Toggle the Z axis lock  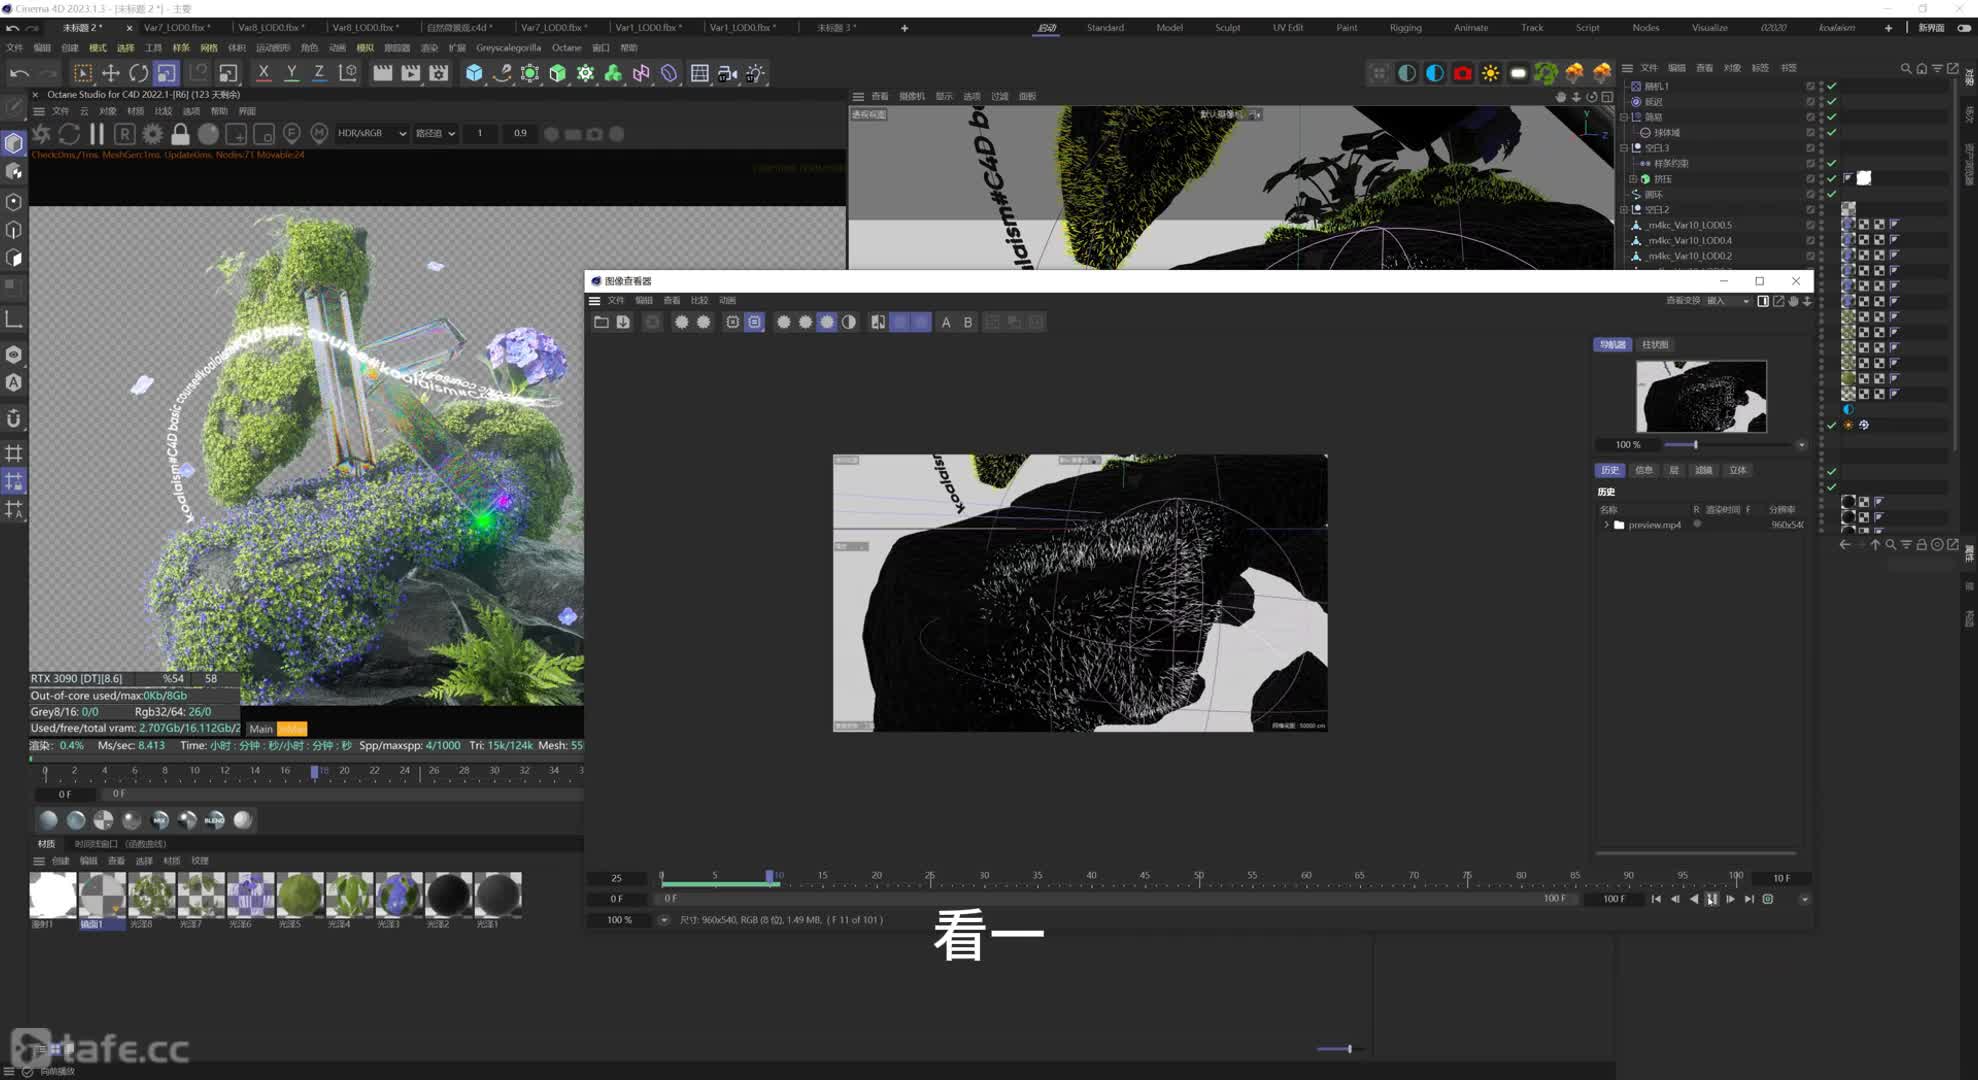[x=319, y=73]
